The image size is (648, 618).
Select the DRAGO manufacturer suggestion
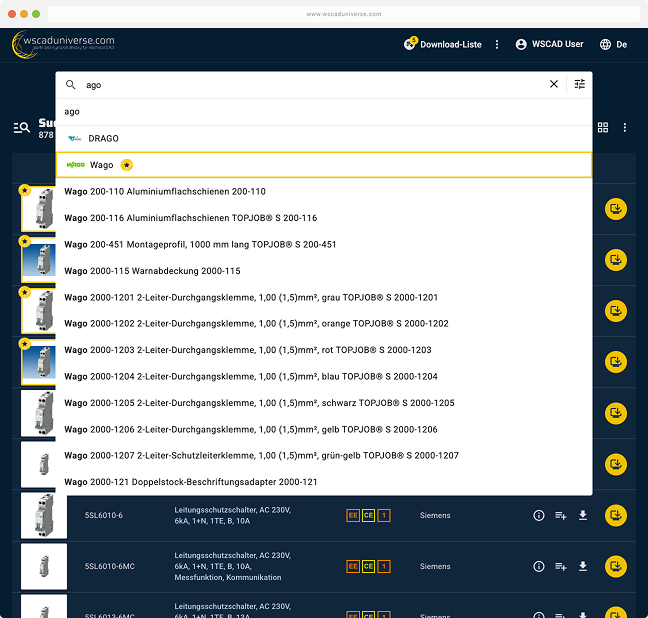point(103,138)
